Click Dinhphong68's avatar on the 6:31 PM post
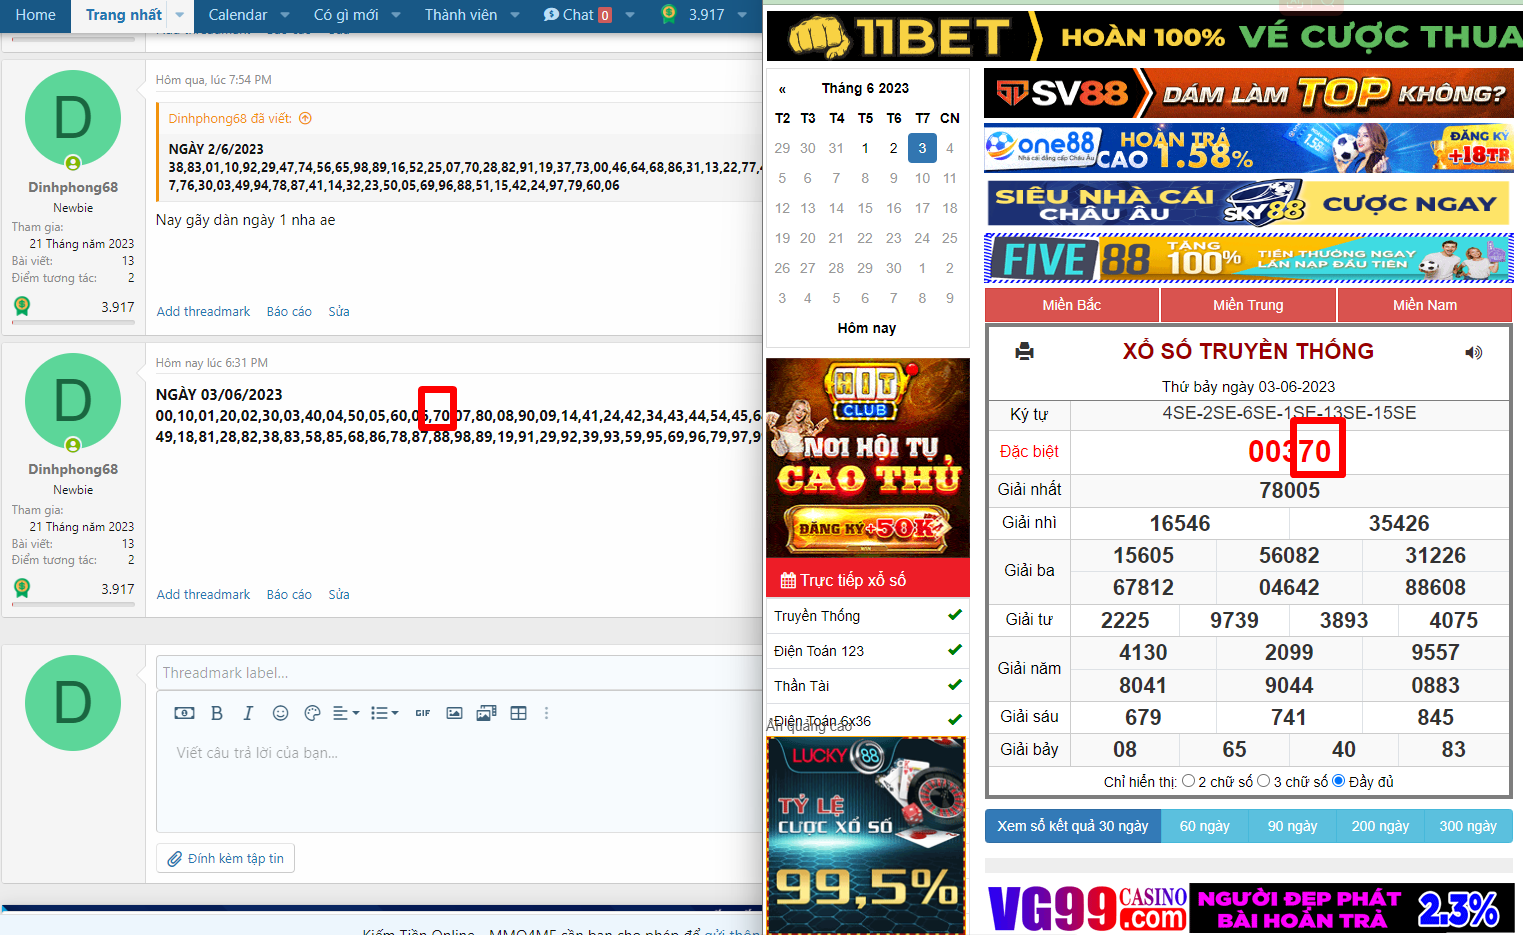This screenshot has width=1523, height=935. pyautogui.click(x=73, y=402)
